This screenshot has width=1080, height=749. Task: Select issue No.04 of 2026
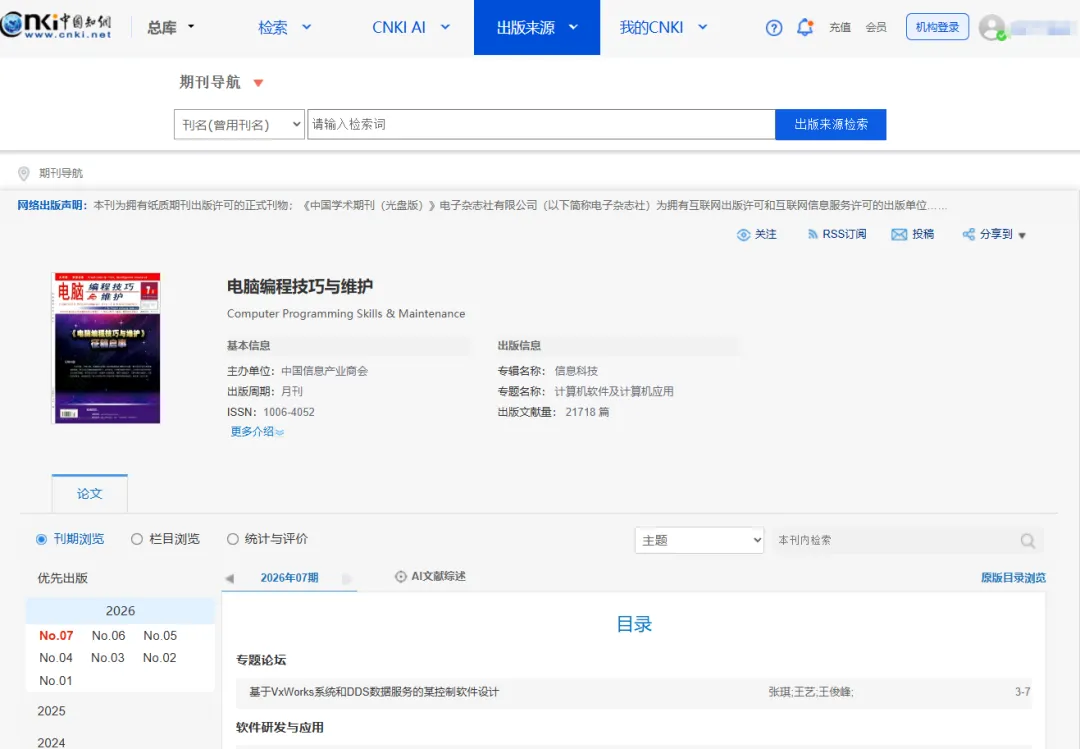coord(56,658)
